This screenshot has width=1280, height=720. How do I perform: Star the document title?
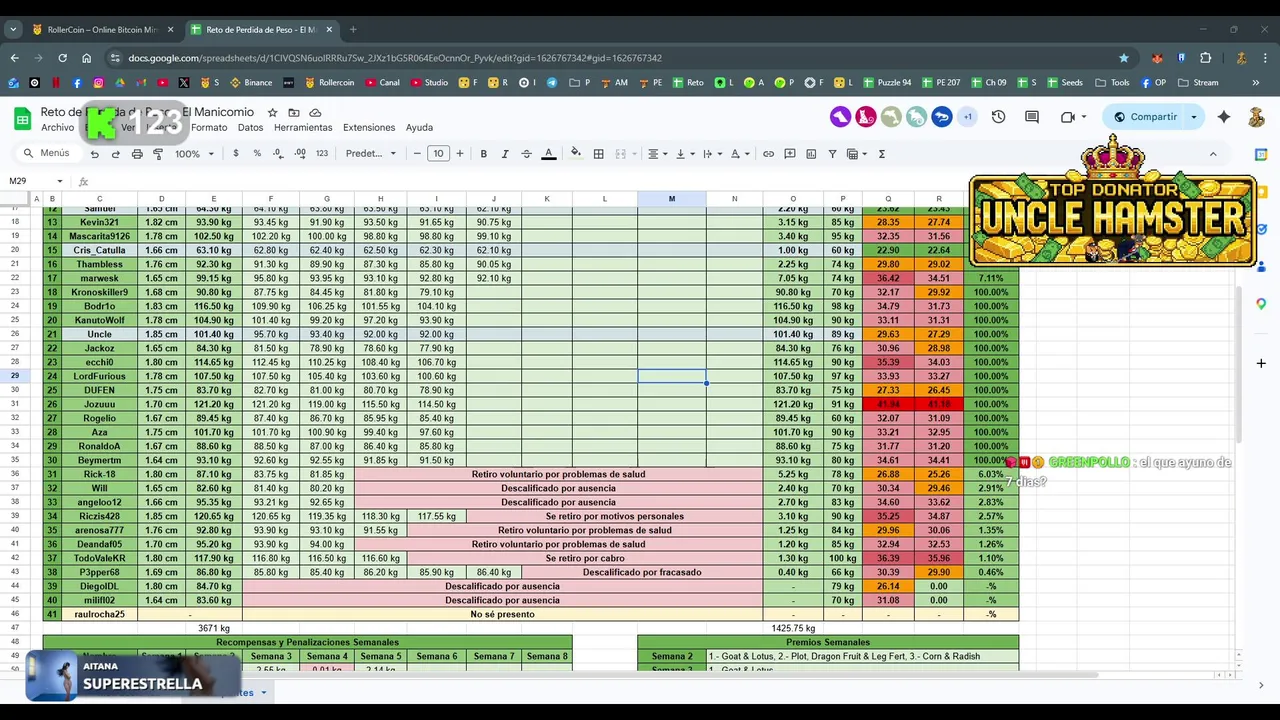coord(271,113)
